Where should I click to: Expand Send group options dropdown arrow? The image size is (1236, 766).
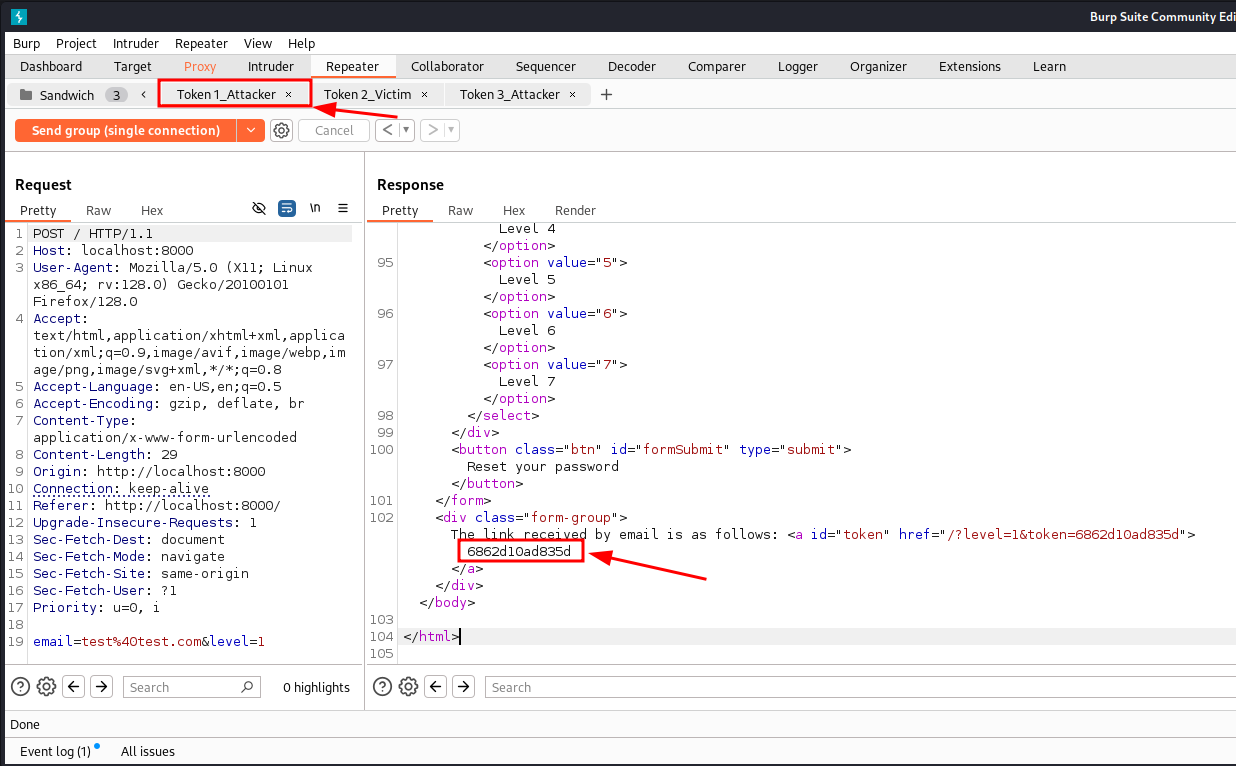(250, 130)
